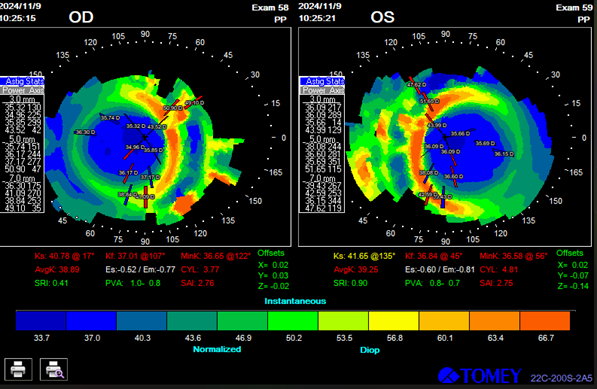Click the 50.90 D marker on OD map
Screen dimensions: 597x389
pyautogui.click(x=173, y=108)
